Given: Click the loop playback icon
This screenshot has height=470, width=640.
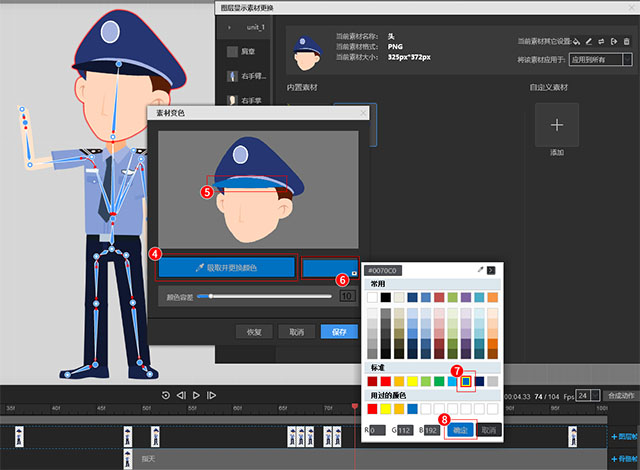Looking at the screenshot, I should tap(166, 395).
